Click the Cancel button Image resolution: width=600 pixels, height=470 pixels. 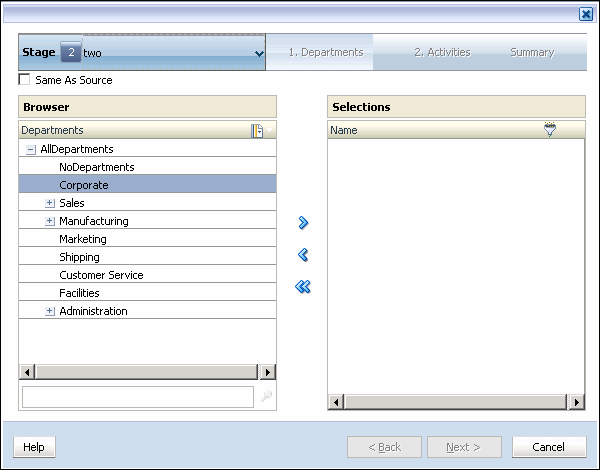coord(549,447)
